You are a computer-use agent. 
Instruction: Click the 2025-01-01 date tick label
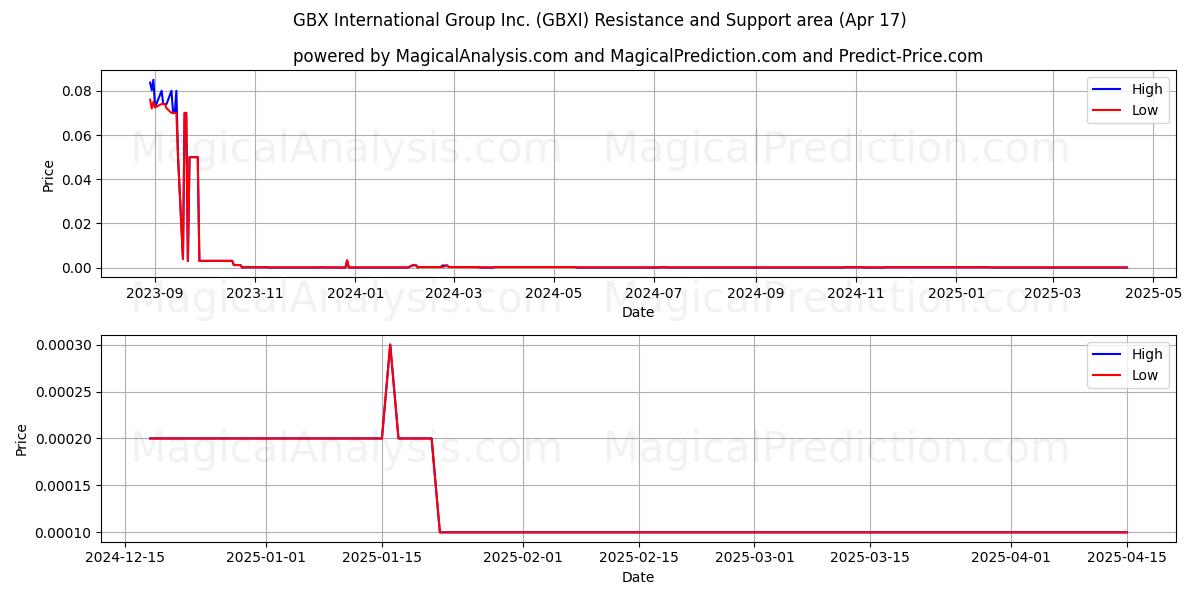click(266, 558)
